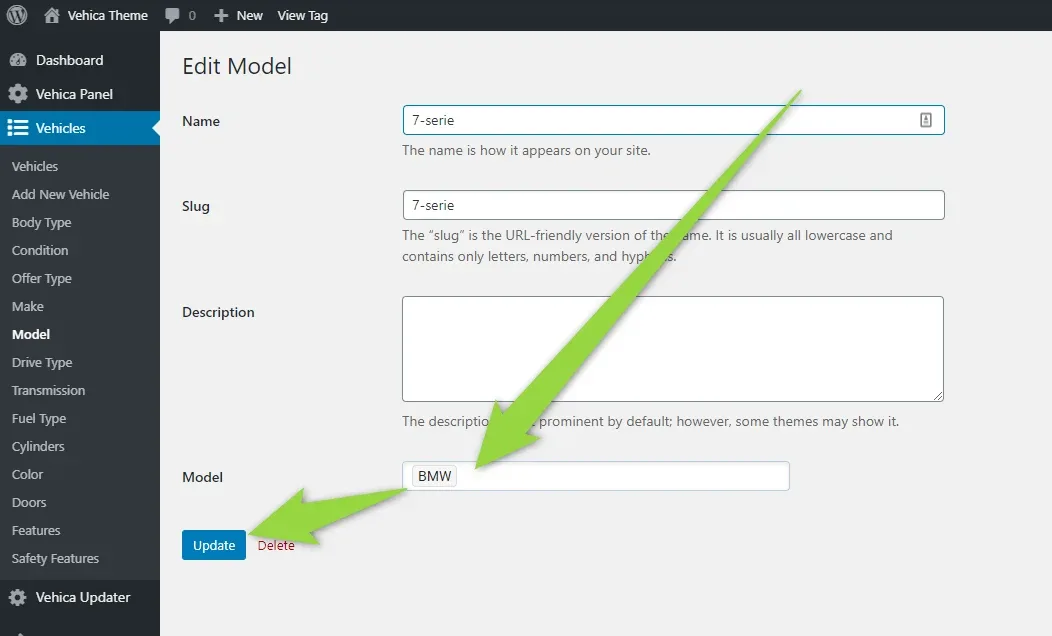Click the Update button
The image size is (1052, 636).
click(214, 545)
